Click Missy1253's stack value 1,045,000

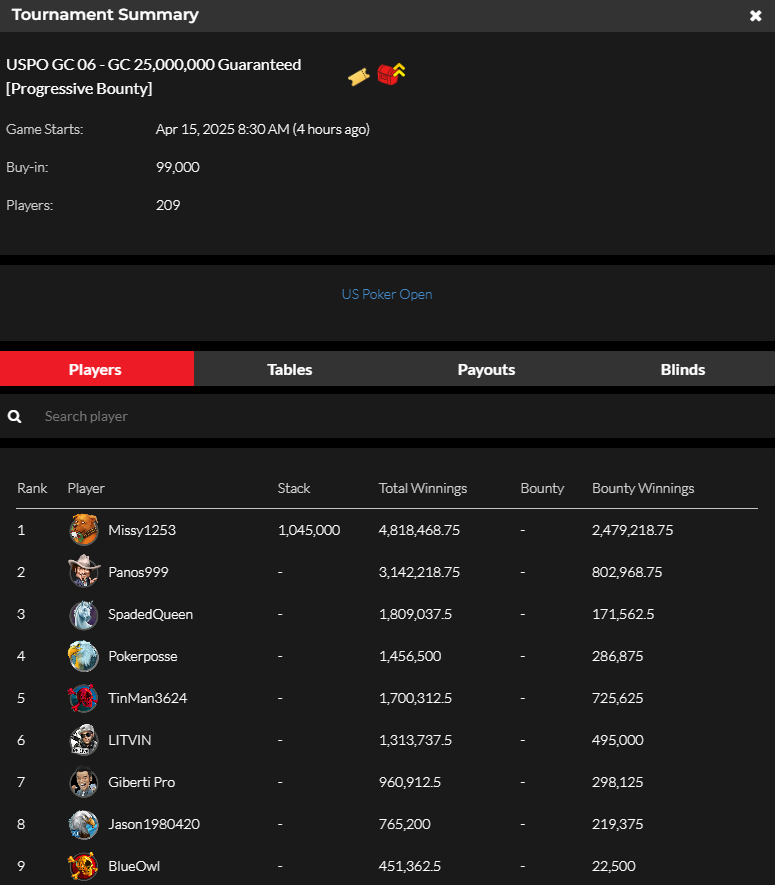coord(309,530)
